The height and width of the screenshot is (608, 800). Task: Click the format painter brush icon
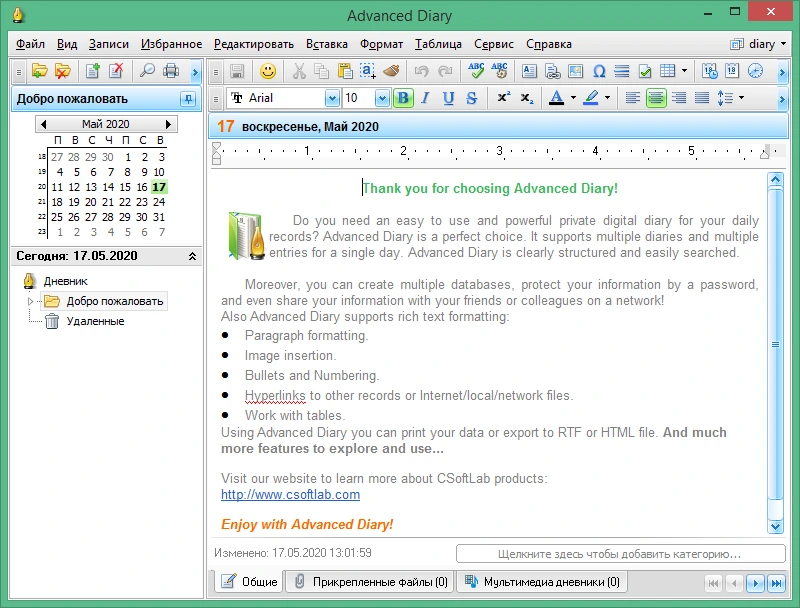coord(391,71)
